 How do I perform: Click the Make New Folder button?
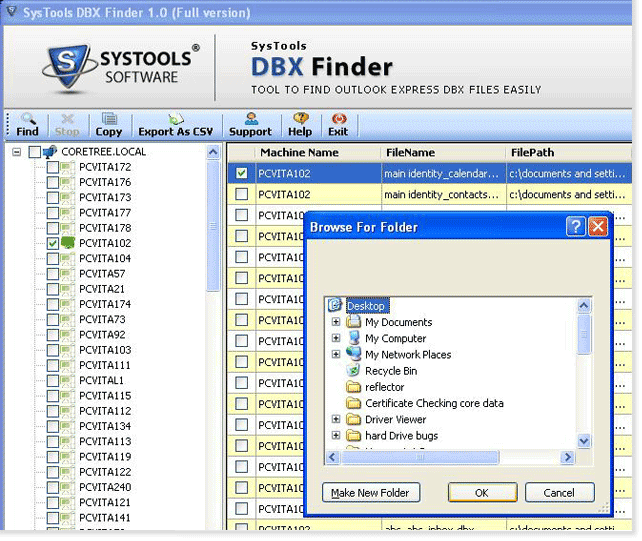point(371,492)
